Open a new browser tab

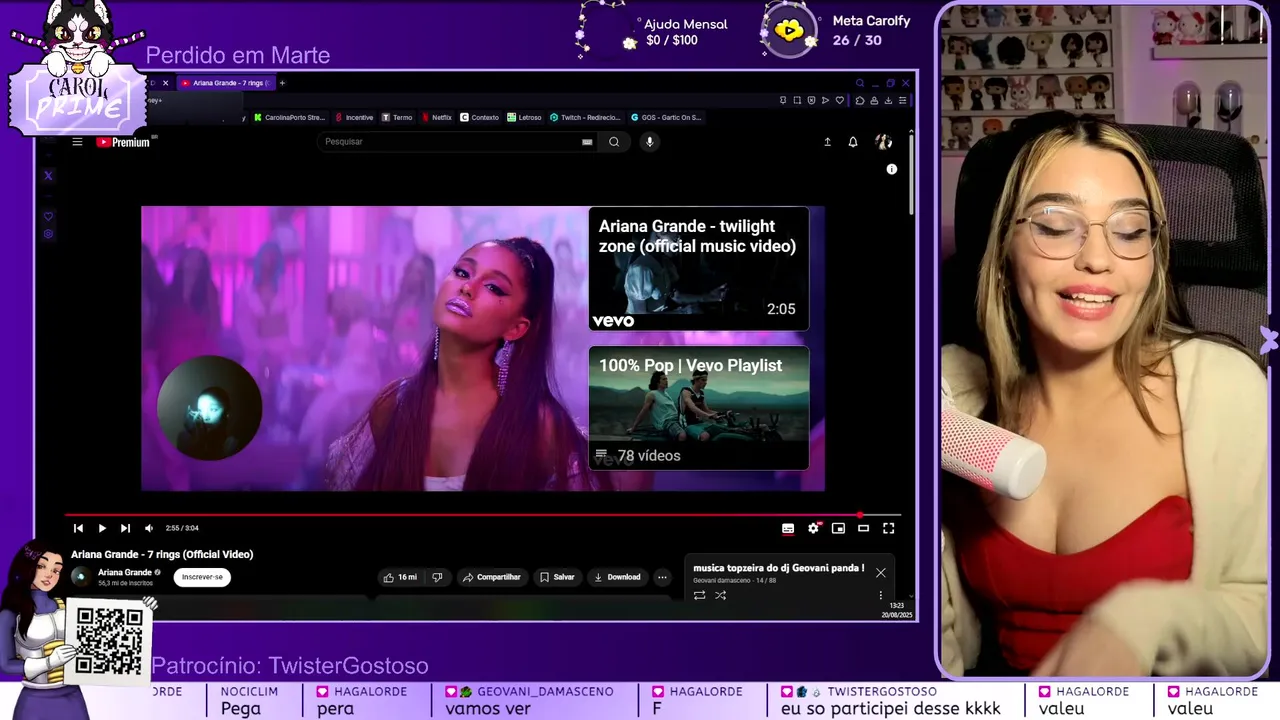coord(282,83)
